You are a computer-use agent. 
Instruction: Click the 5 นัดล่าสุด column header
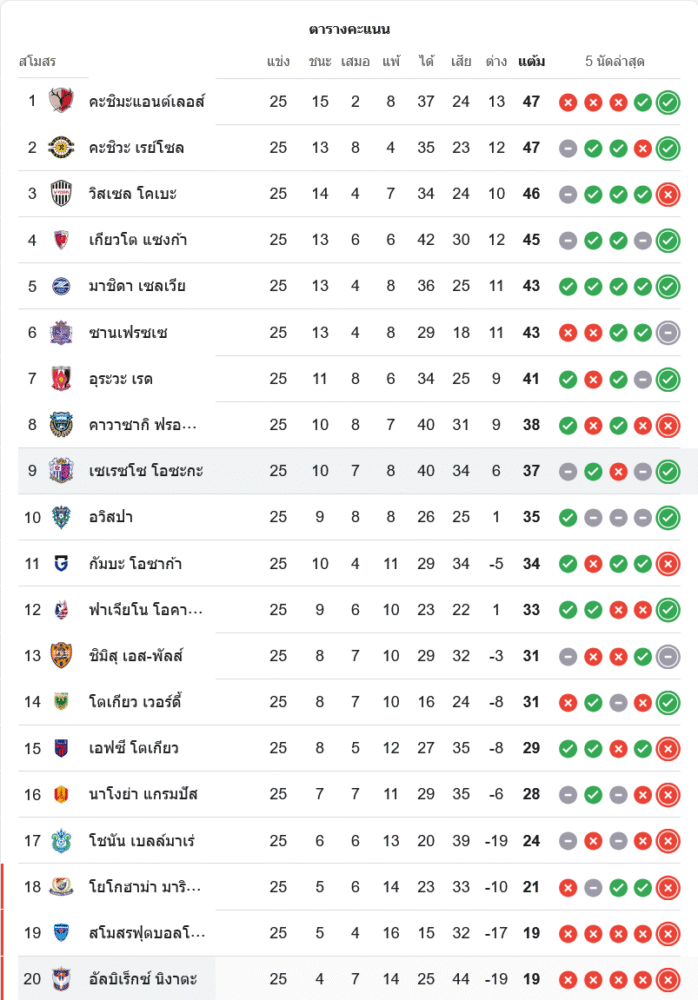[x=614, y=62]
